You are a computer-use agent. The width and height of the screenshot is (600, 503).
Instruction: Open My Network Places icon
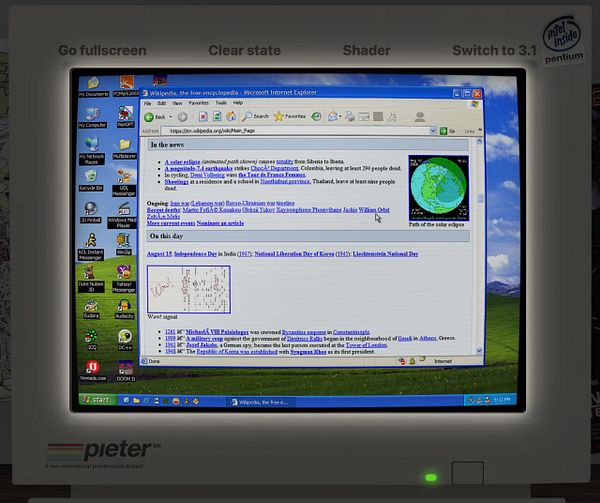[x=91, y=151]
